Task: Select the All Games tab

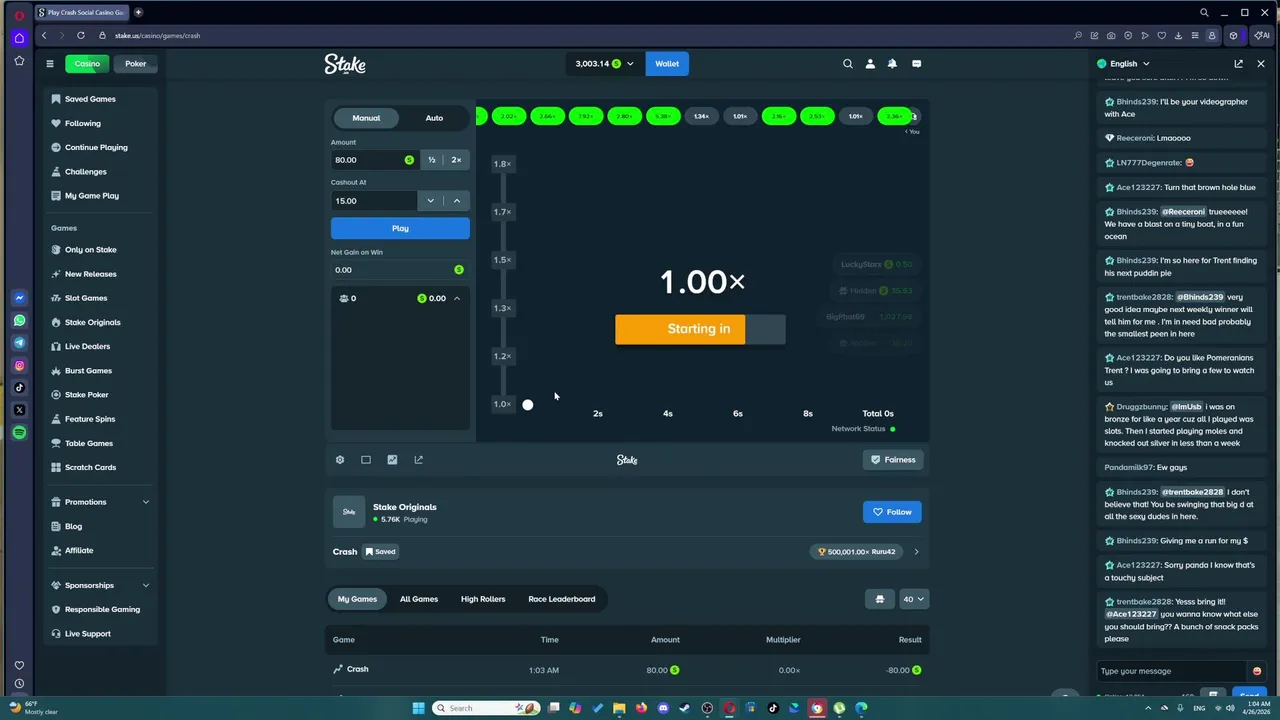Action: 419,599
